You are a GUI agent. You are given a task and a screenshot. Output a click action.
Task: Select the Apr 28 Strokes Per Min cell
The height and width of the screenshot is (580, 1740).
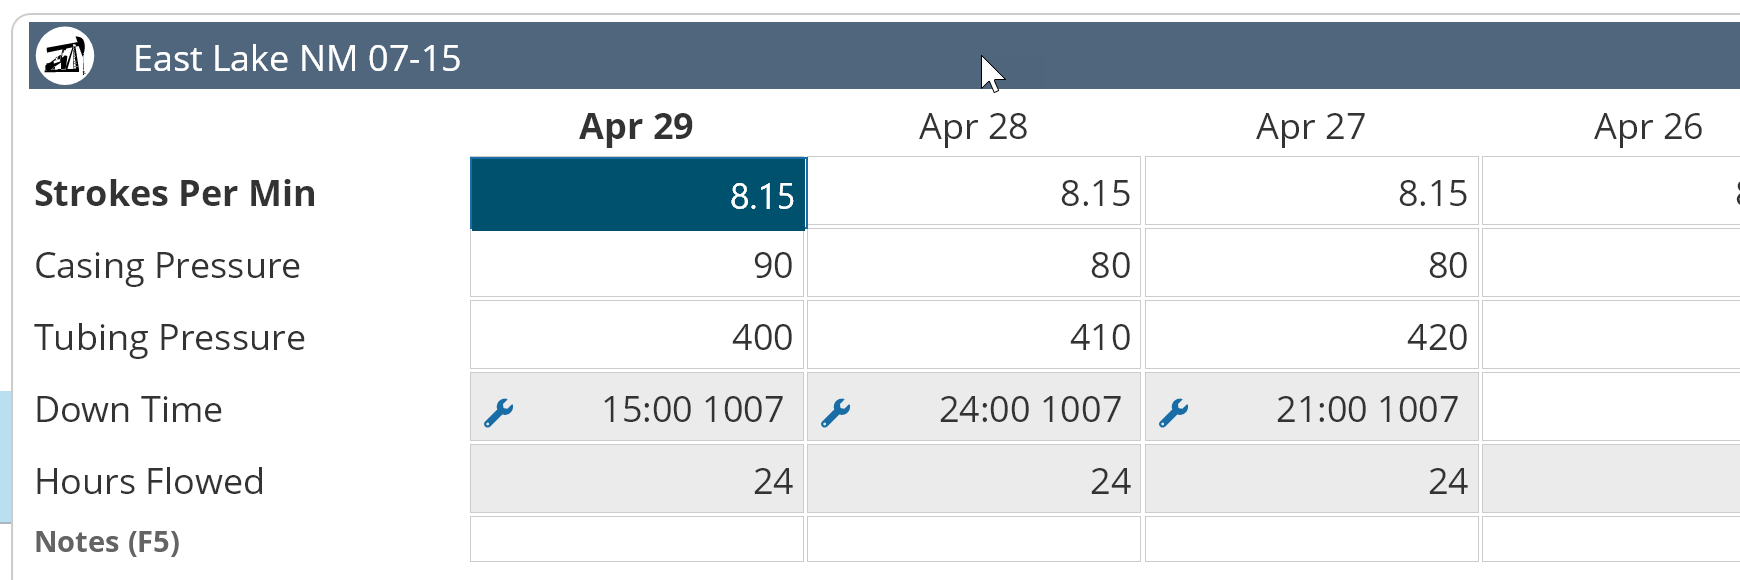974,192
